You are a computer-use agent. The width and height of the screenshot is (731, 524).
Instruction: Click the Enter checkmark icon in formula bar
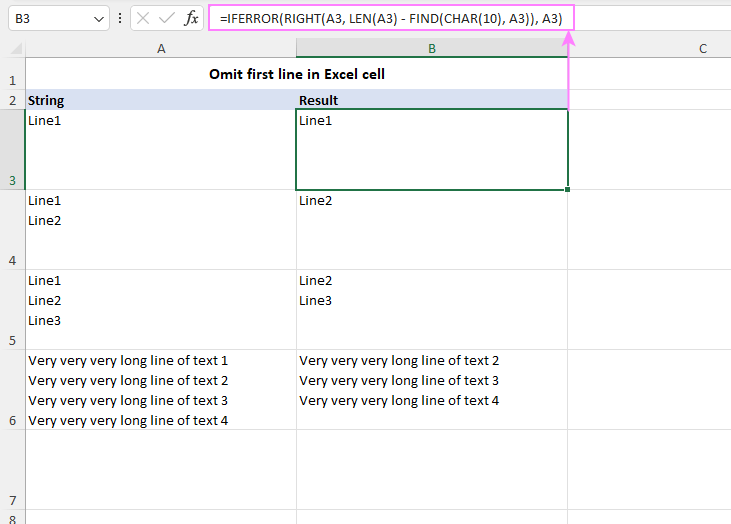(166, 18)
